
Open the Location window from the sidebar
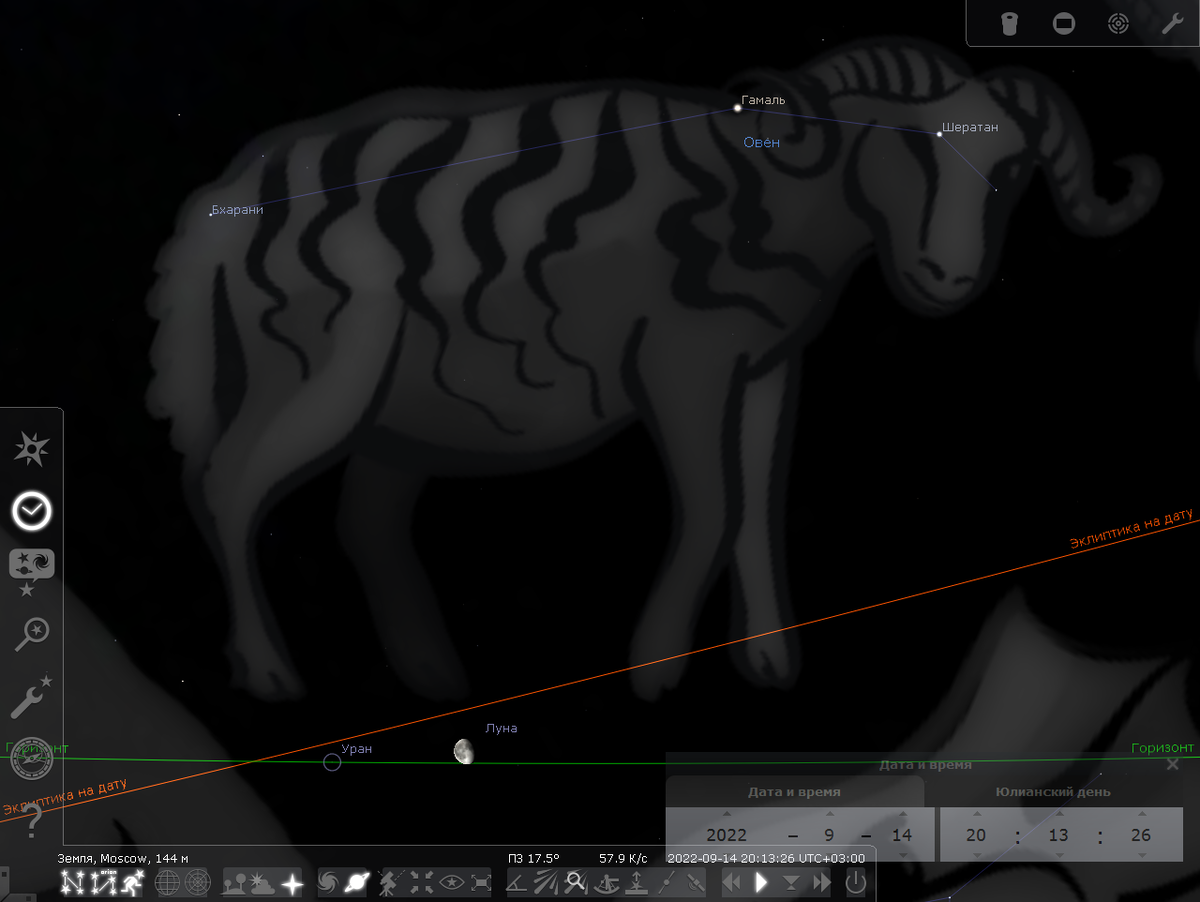(x=32, y=451)
